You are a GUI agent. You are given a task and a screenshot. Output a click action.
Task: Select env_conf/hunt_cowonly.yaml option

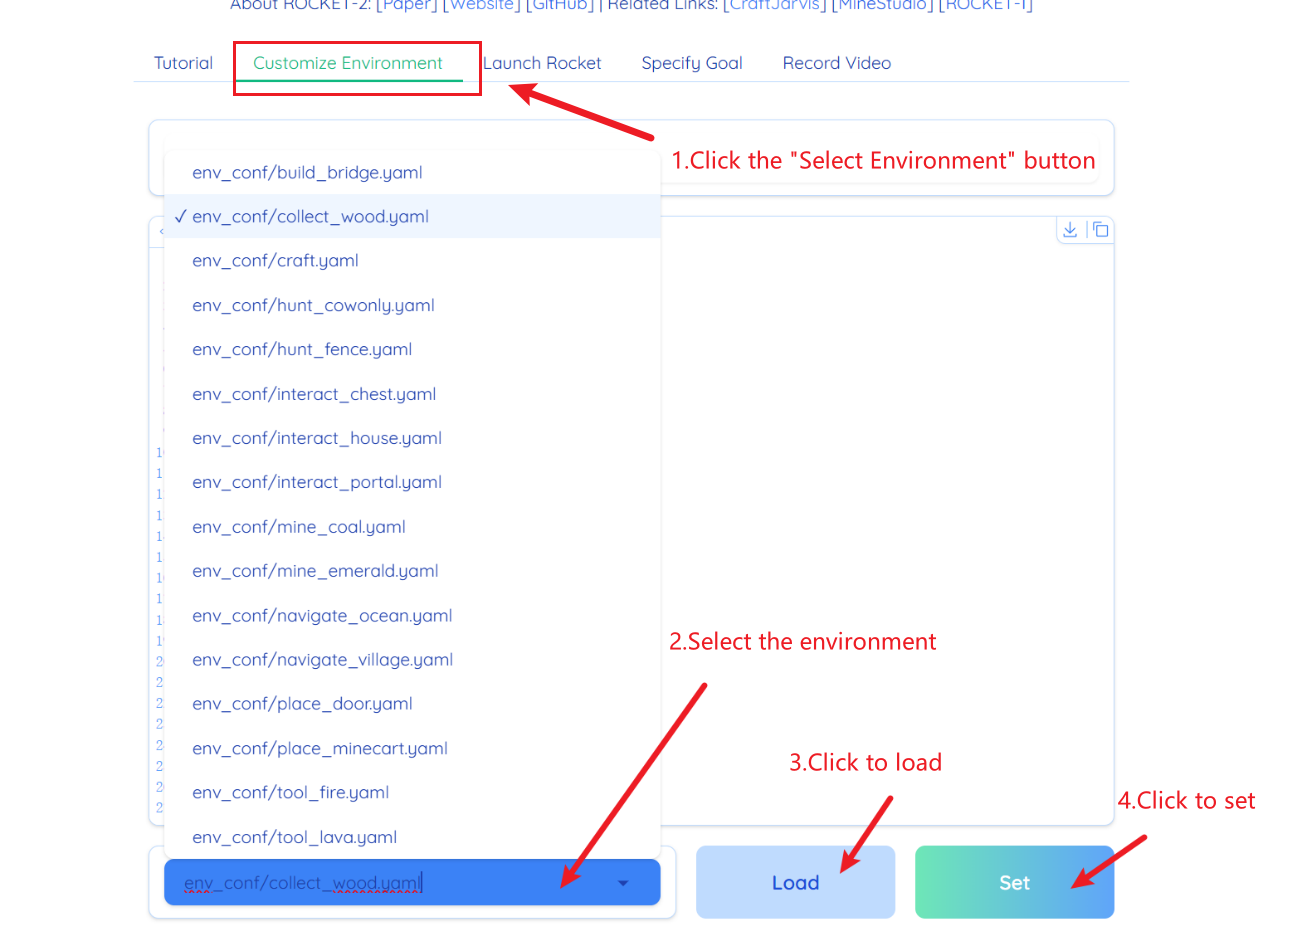[x=313, y=306]
